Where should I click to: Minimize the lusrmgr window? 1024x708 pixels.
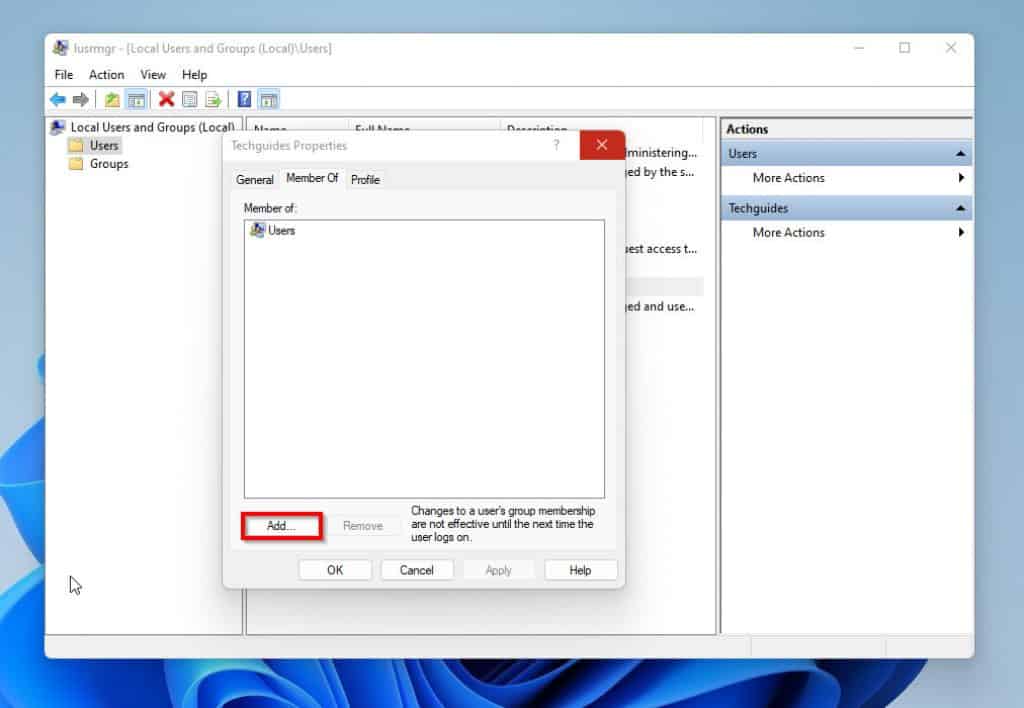coord(859,48)
